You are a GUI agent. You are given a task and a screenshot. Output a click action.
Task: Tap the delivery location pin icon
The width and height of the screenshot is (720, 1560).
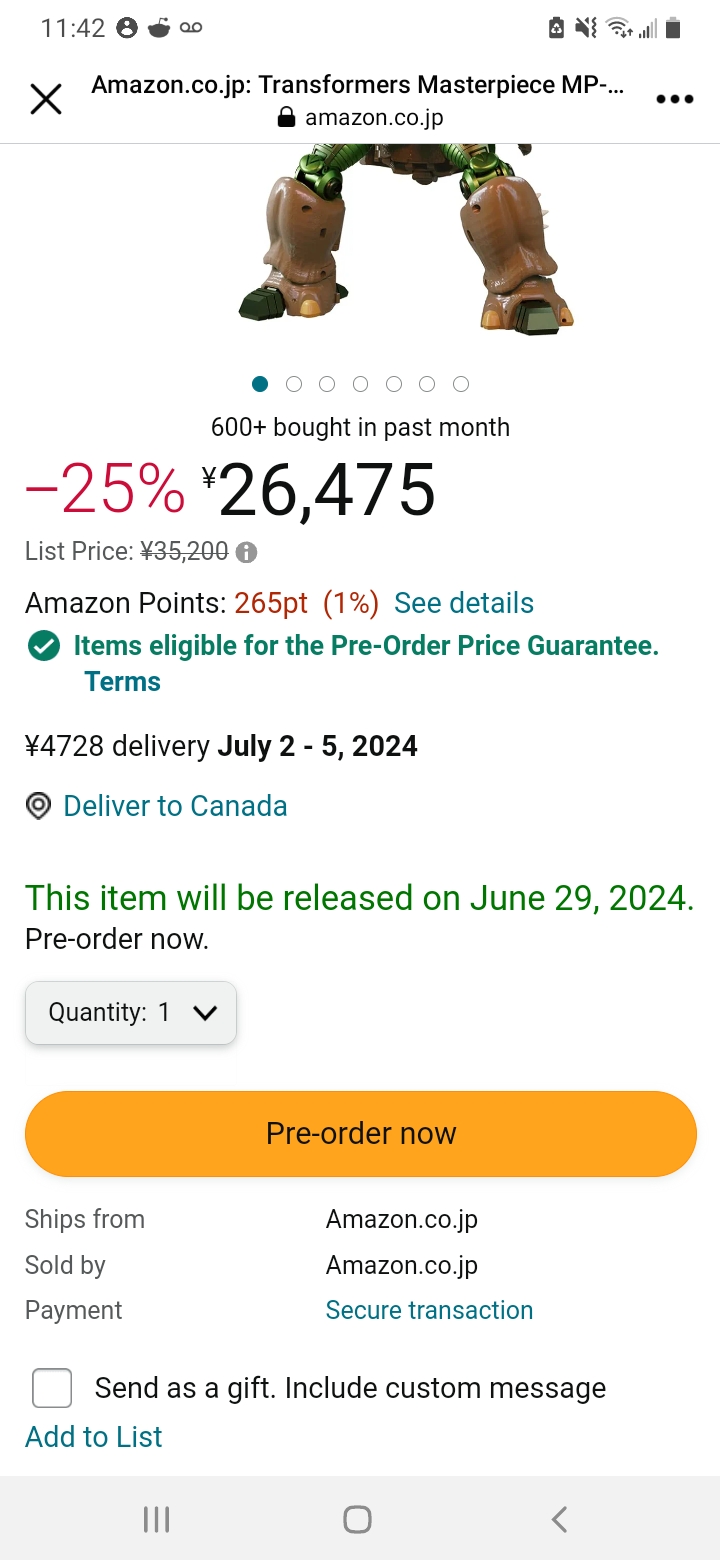click(38, 806)
